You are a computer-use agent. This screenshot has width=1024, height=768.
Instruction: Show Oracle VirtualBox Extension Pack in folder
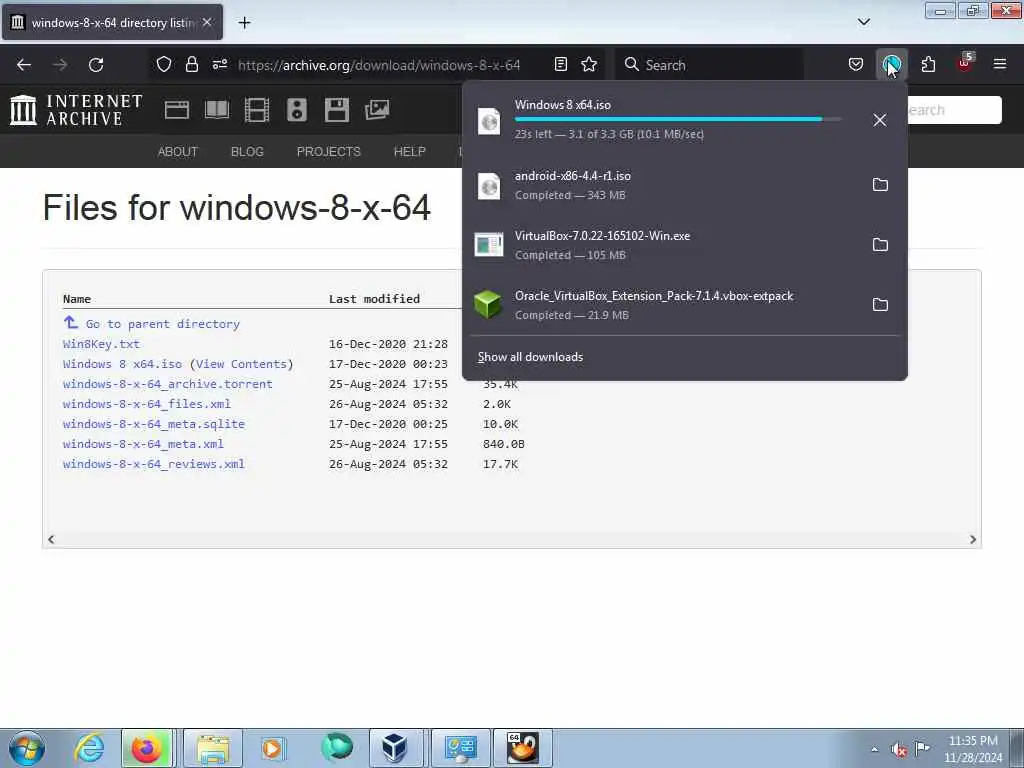click(880, 305)
